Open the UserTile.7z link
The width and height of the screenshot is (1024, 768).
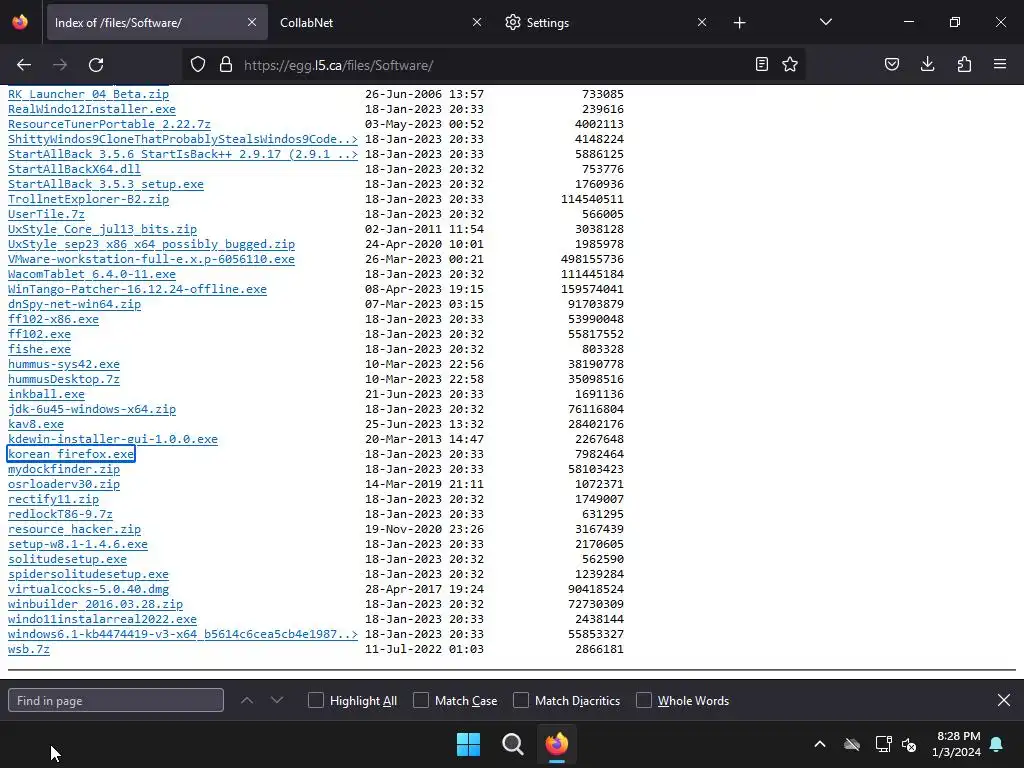click(x=46, y=214)
